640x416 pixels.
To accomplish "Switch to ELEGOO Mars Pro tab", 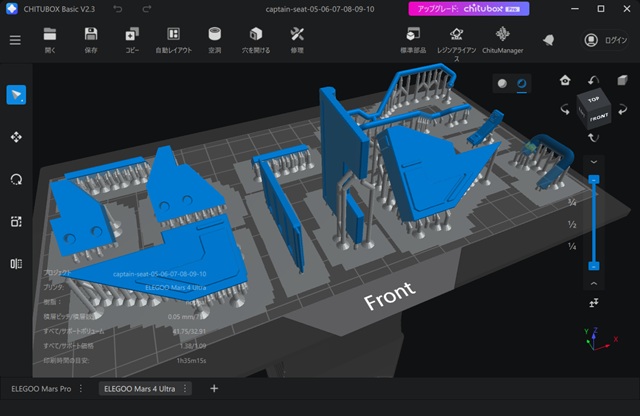I will coord(41,389).
